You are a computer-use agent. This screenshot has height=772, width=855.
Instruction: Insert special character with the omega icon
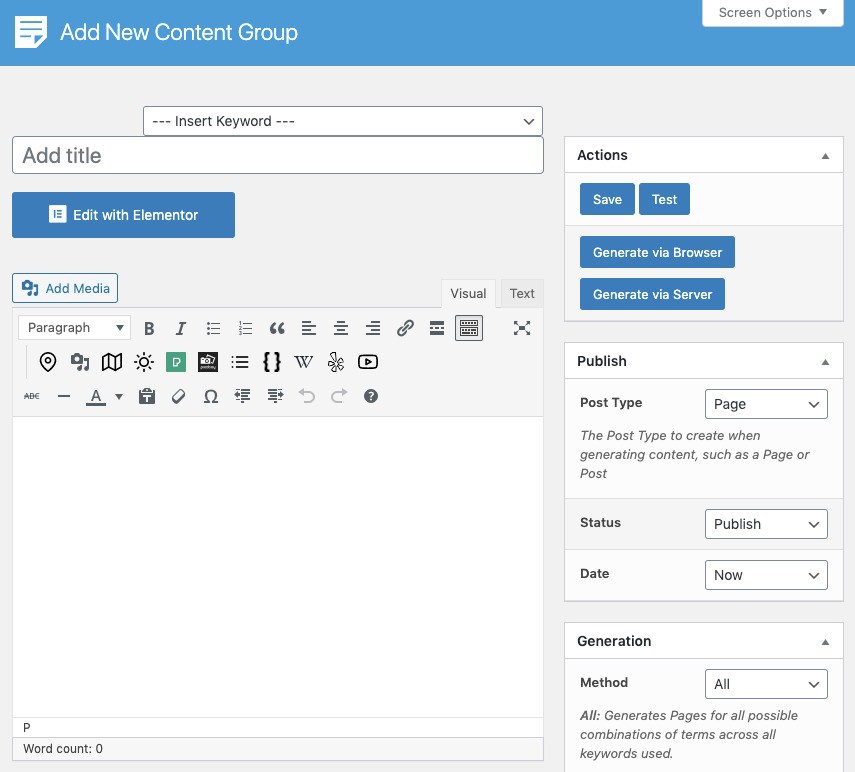tap(210, 396)
